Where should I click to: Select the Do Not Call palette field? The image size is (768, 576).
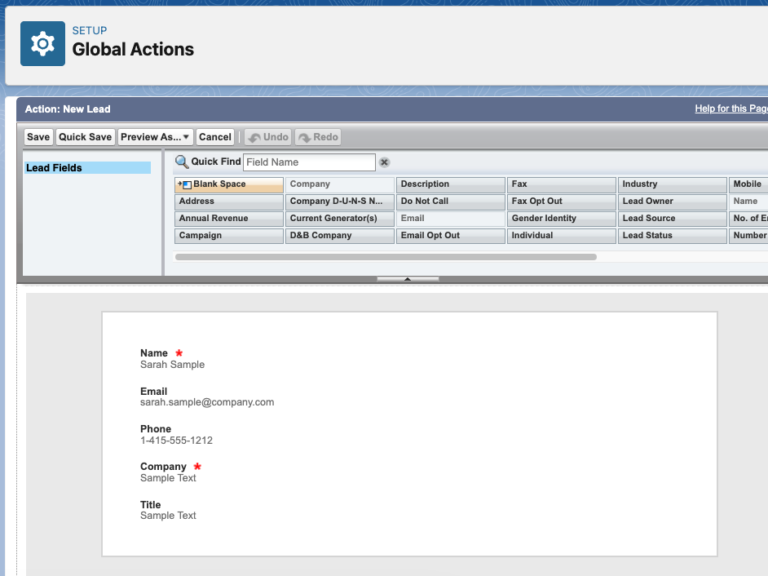coord(451,201)
